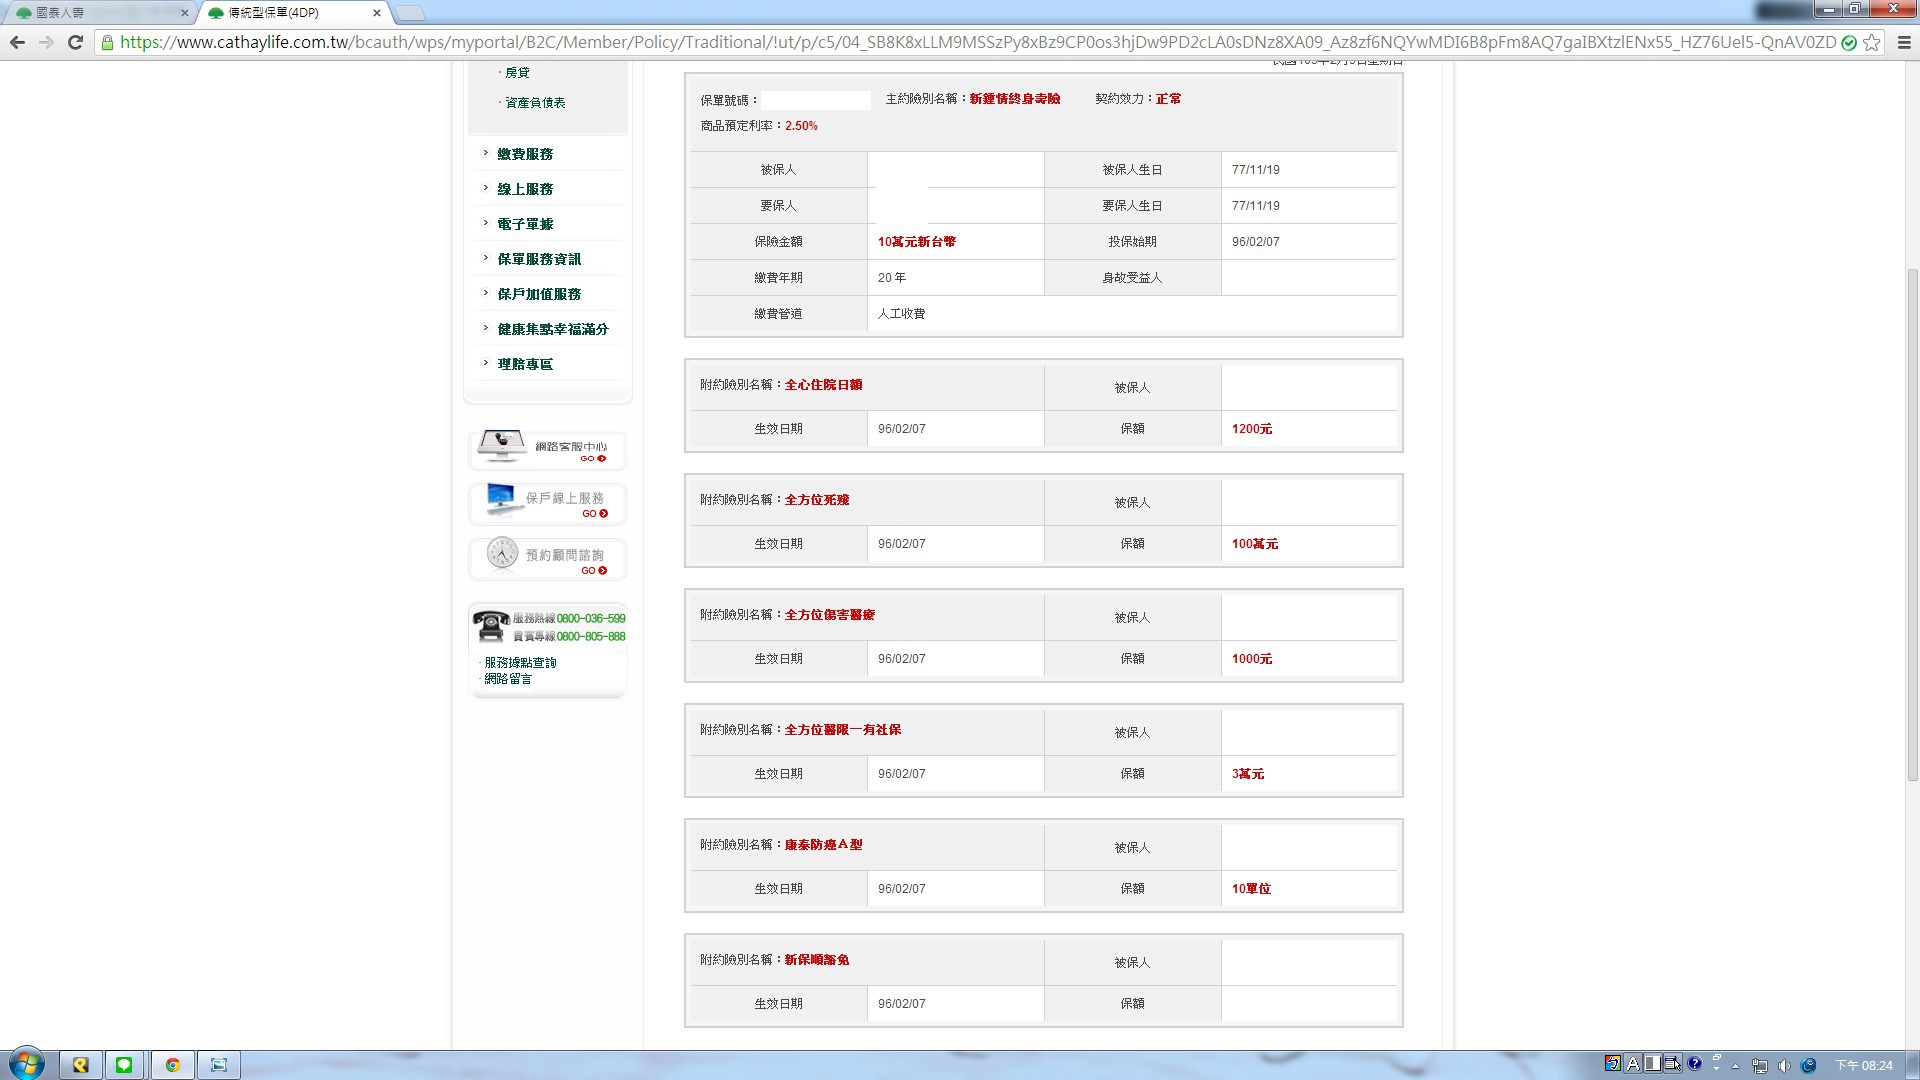Image resolution: width=1920 pixels, height=1080 pixels.
Task: Open the snipping tool taskbar icon
Action: click(219, 1065)
